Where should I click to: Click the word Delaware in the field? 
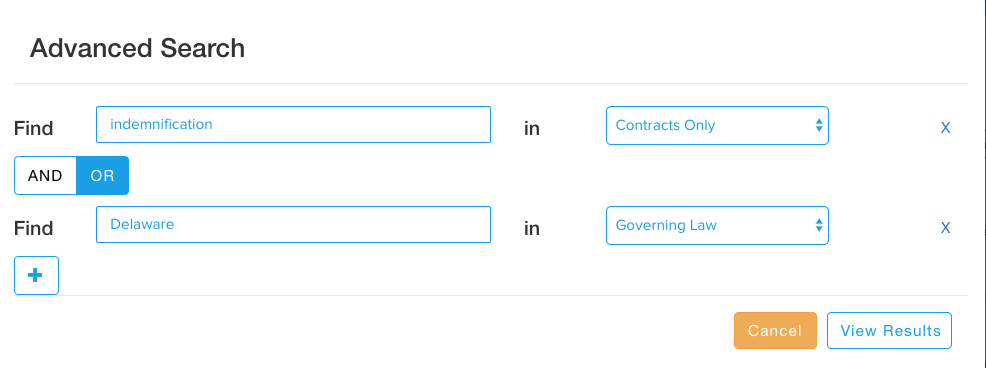(142, 224)
